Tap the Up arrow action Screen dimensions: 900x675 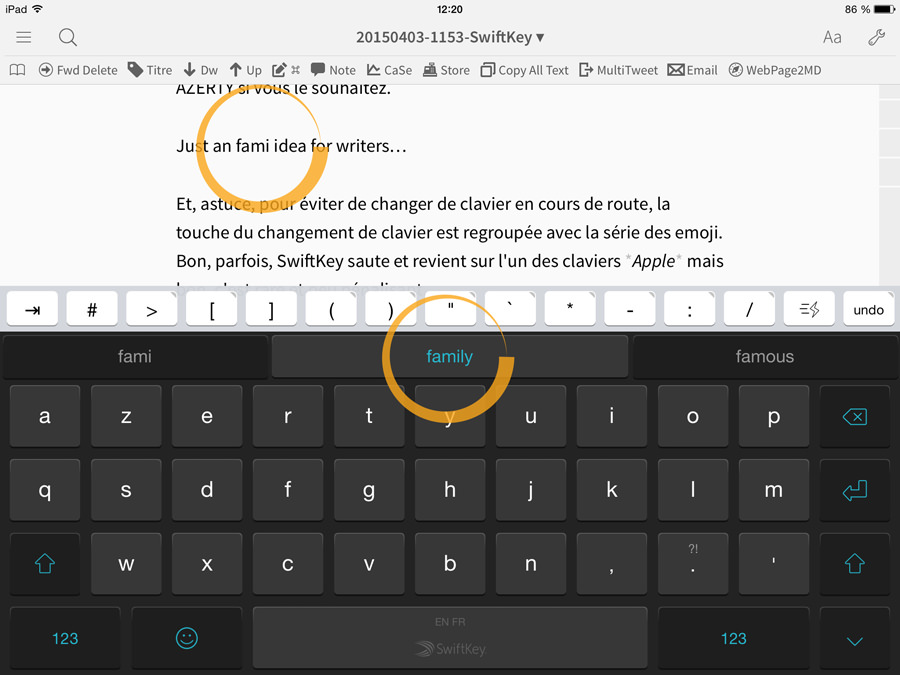[246, 70]
